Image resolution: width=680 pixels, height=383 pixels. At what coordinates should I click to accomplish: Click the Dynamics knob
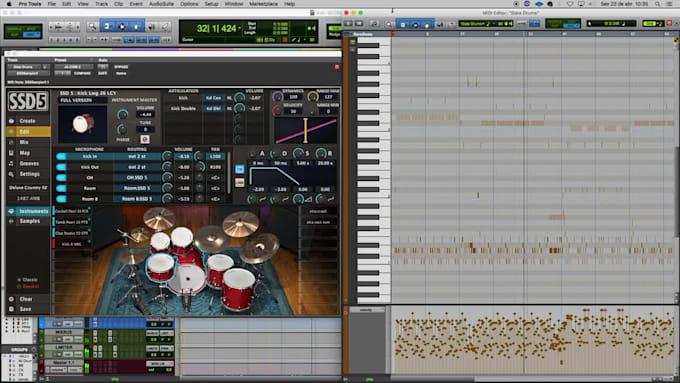coord(278,97)
